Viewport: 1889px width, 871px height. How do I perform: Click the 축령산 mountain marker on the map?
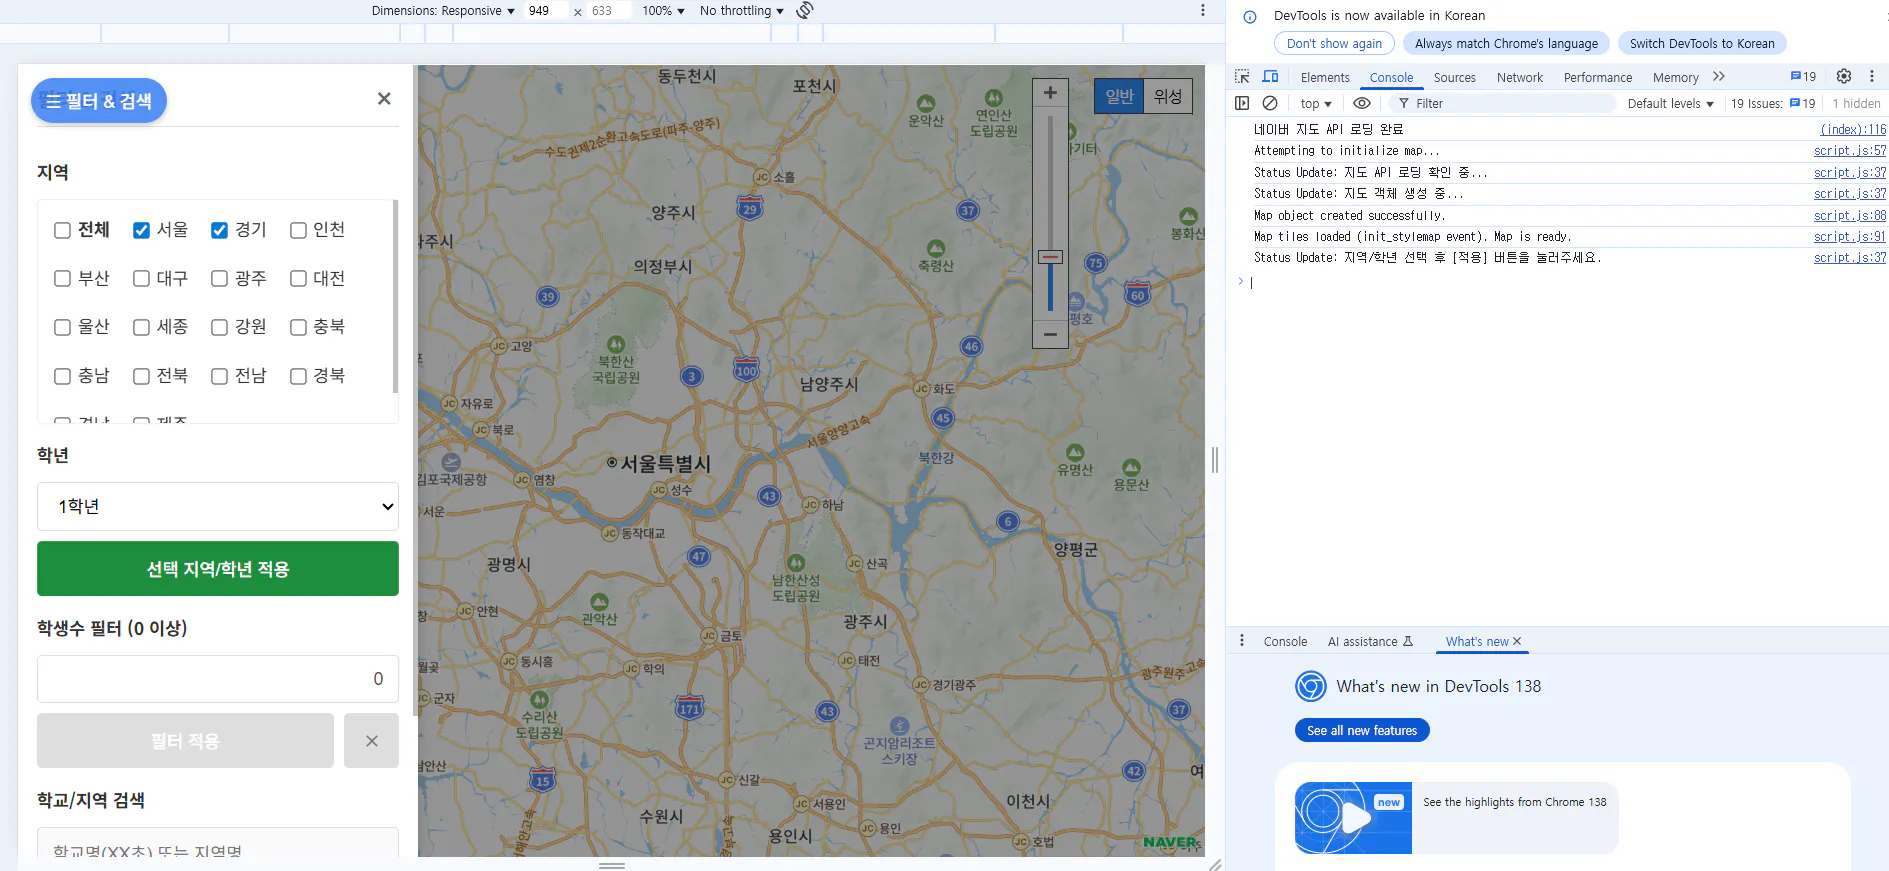[936, 248]
